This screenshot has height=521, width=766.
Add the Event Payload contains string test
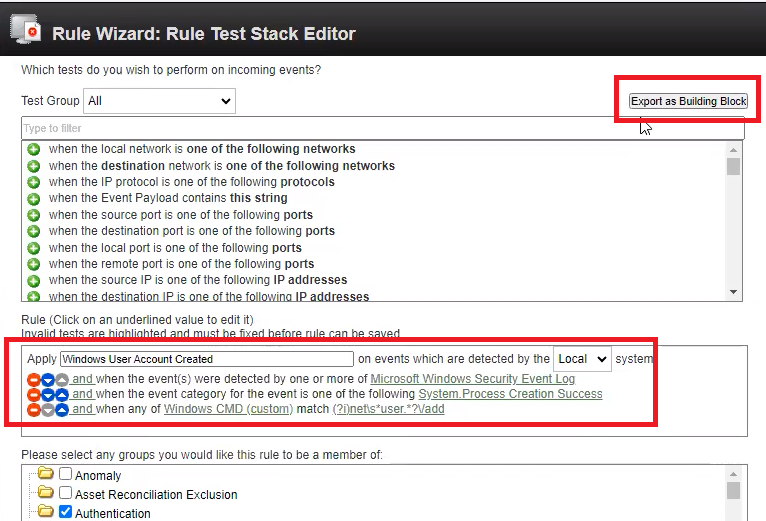tap(34, 199)
